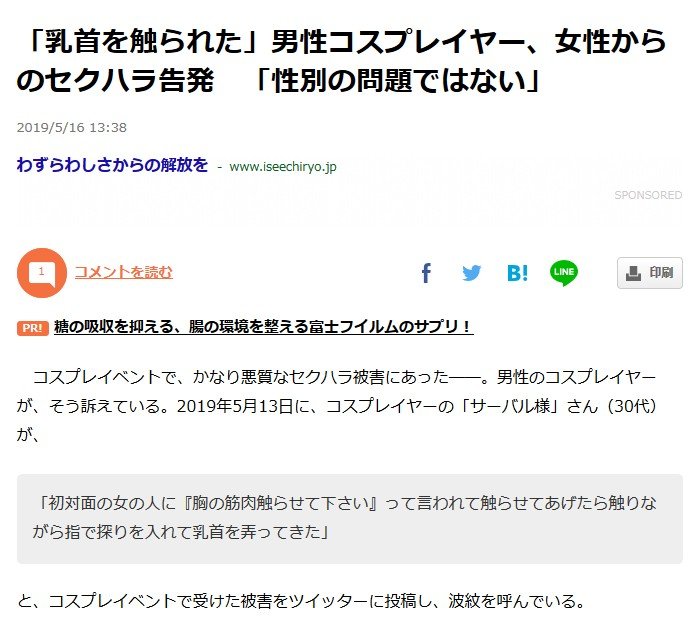
Task: Click the orange comment bubble icon
Action: pyautogui.click(x=42, y=273)
